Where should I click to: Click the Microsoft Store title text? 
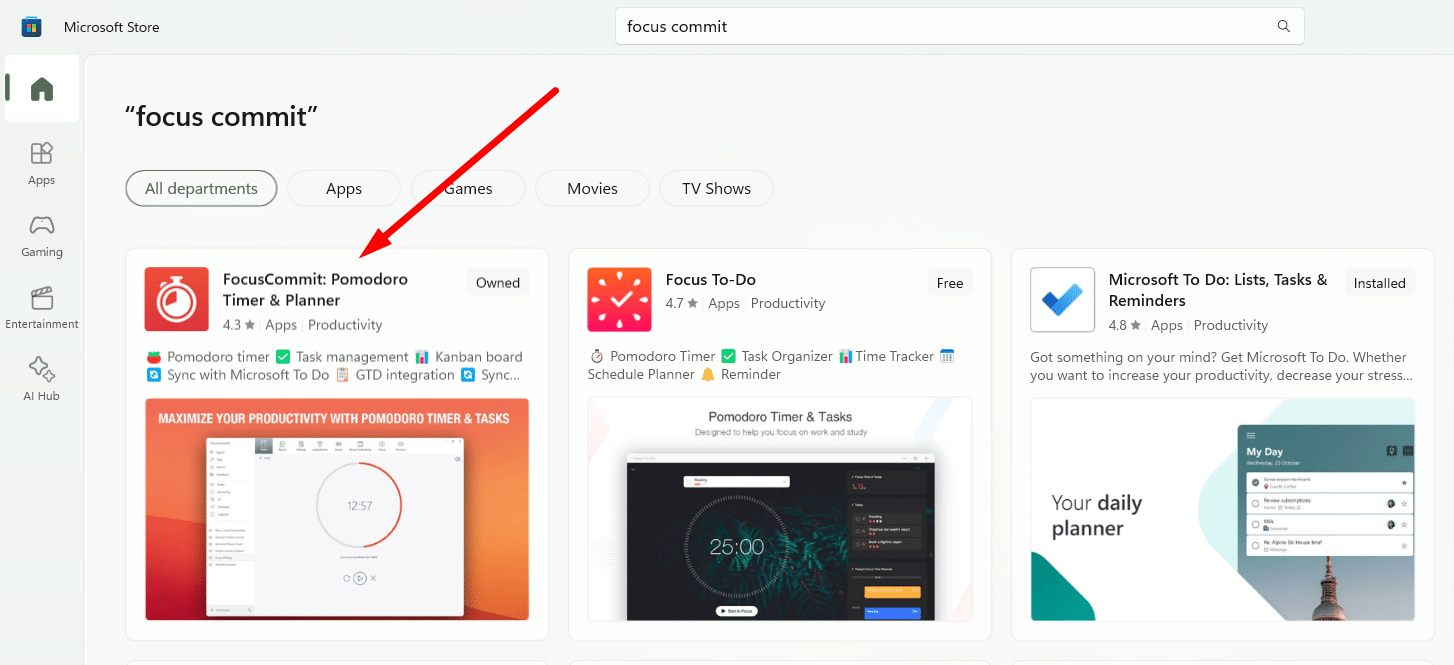112,27
